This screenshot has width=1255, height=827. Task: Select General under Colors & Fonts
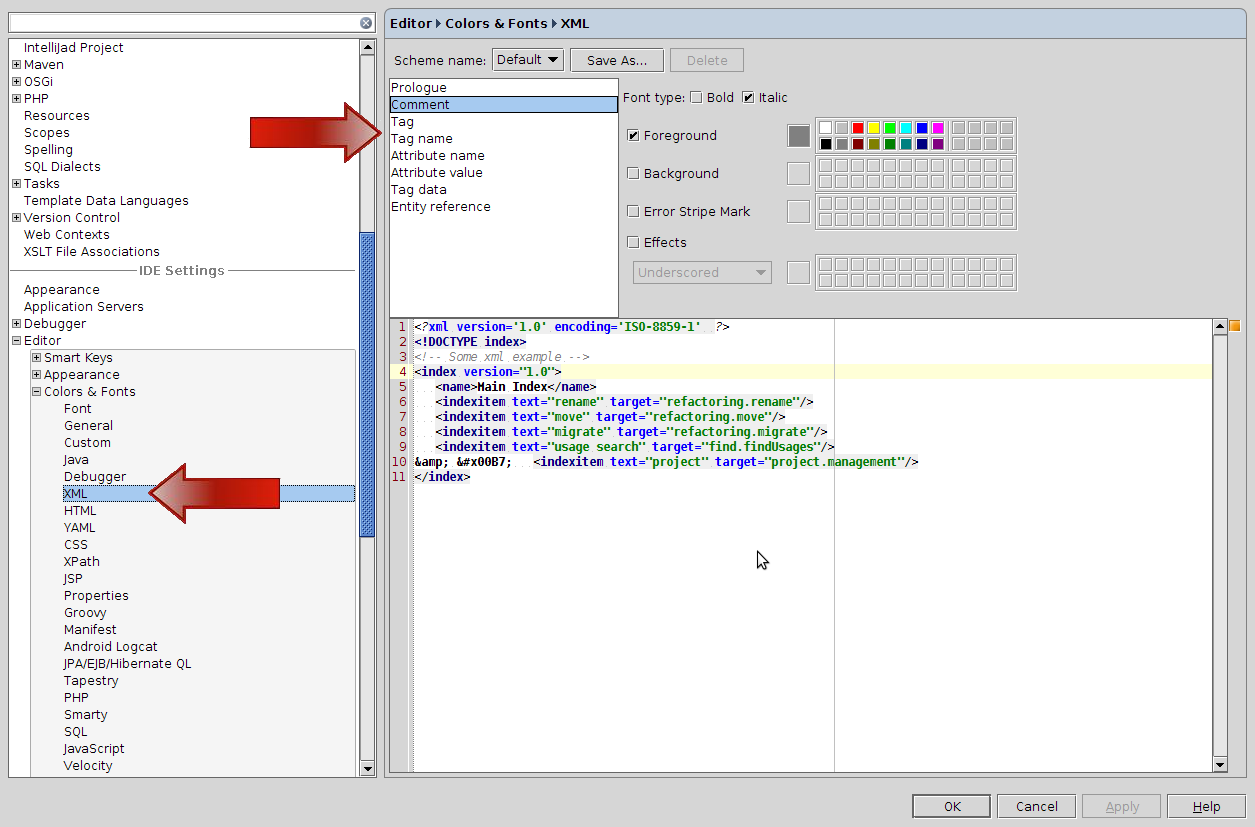point(88,426)
